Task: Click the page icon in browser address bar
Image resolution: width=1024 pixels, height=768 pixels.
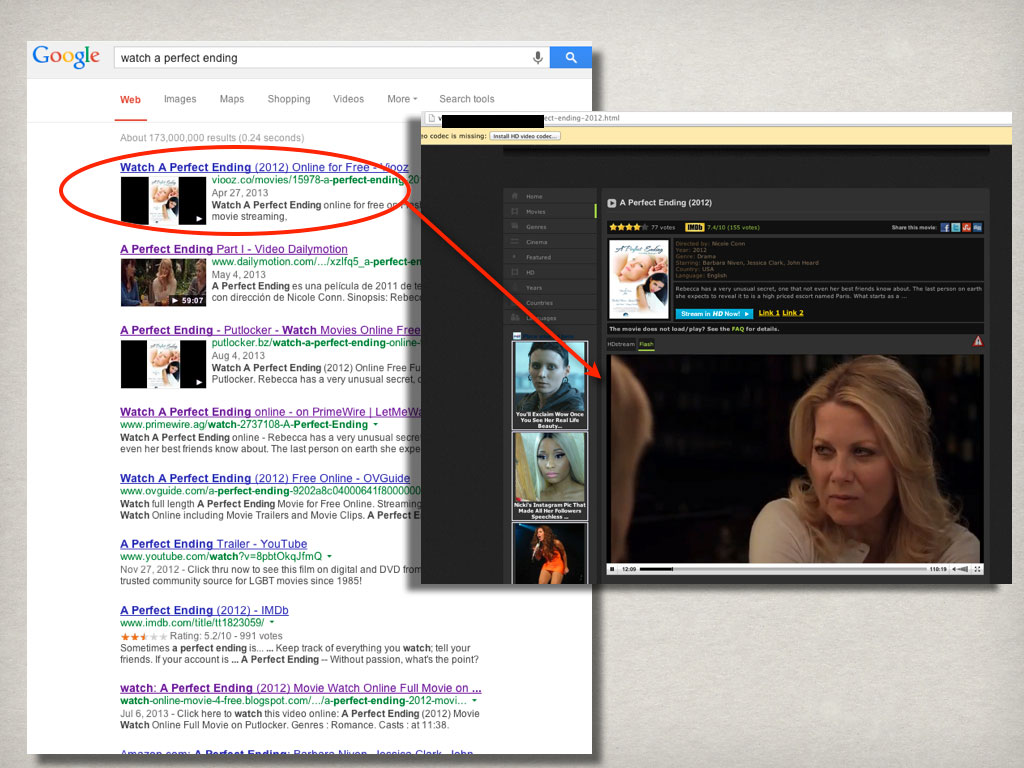Action: [431, 118]
